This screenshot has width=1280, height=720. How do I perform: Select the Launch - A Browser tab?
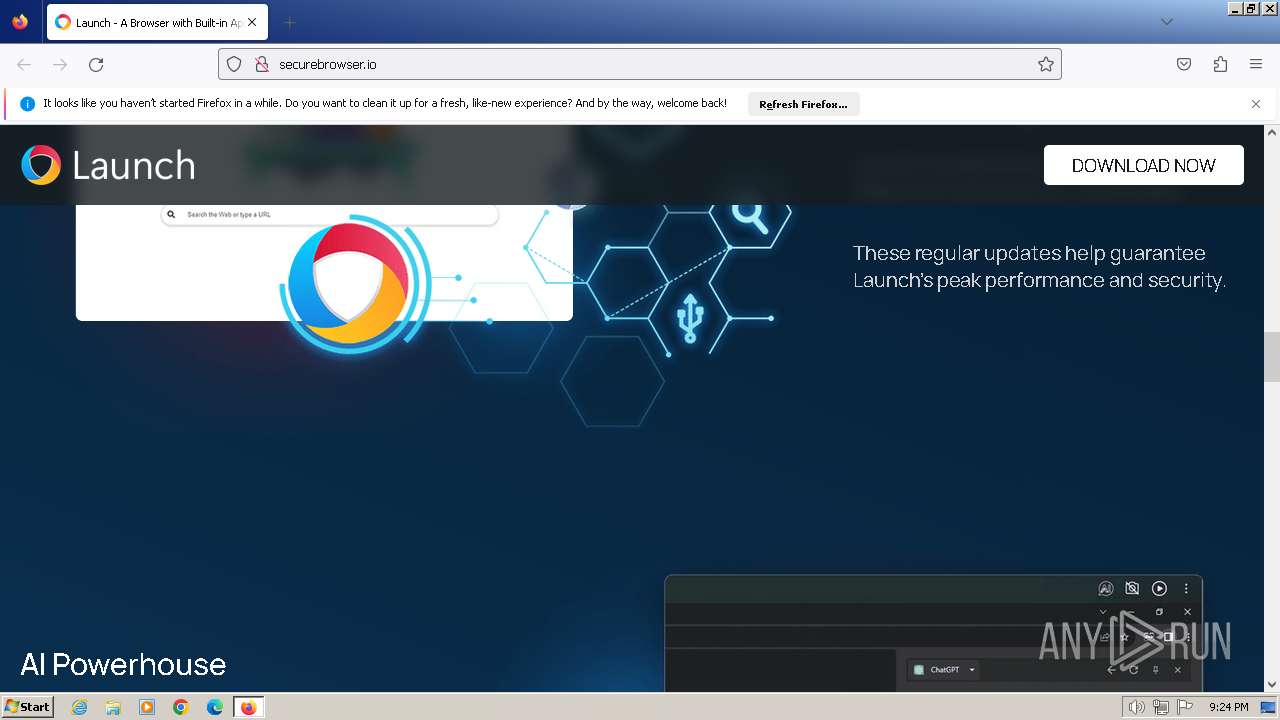pyautogui.click(x=157, y=22)
